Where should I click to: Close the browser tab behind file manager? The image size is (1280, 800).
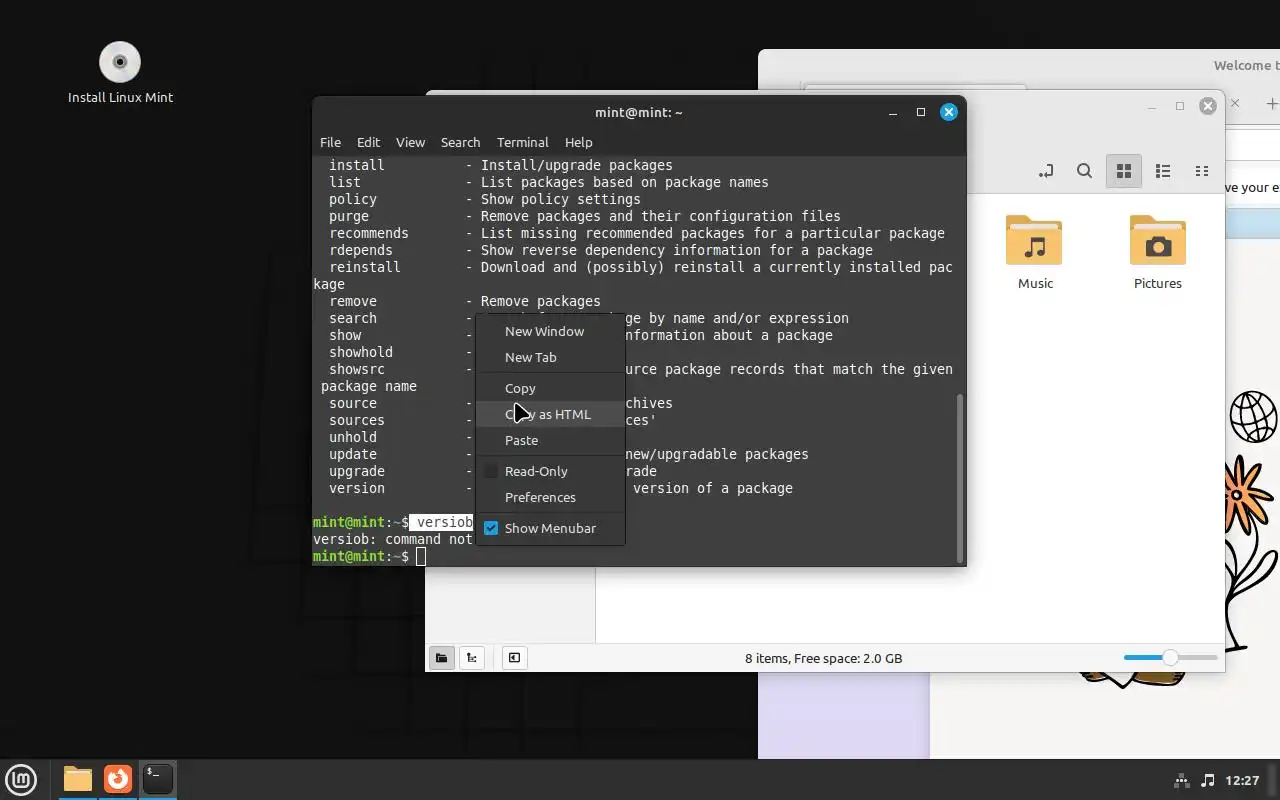click(x=1234, y=103)
